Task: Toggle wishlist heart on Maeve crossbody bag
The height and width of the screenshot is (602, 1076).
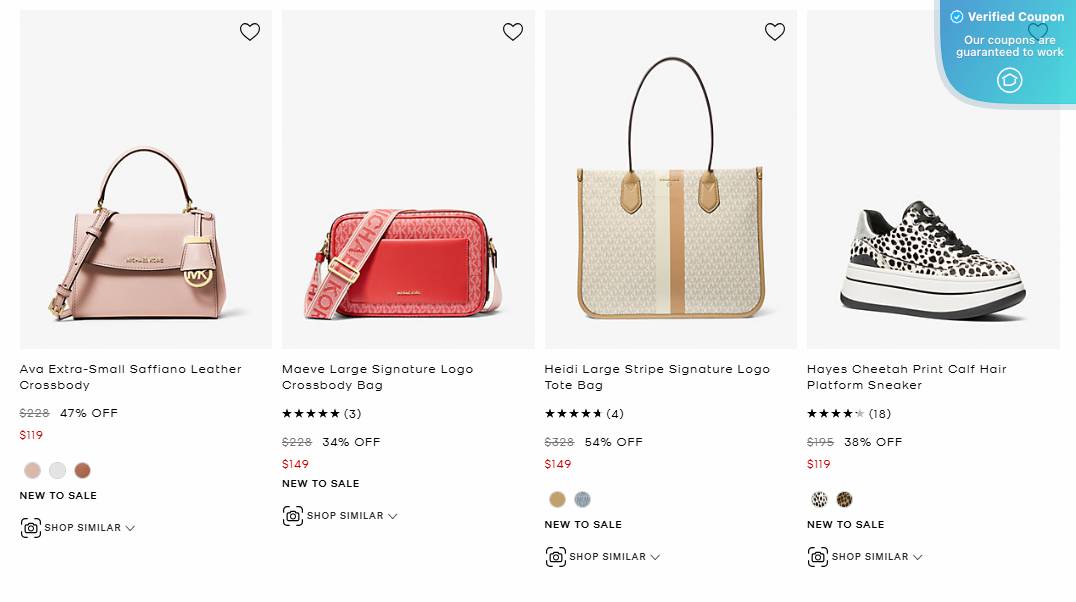Action: pyautogui.click(x=513, y=31)
